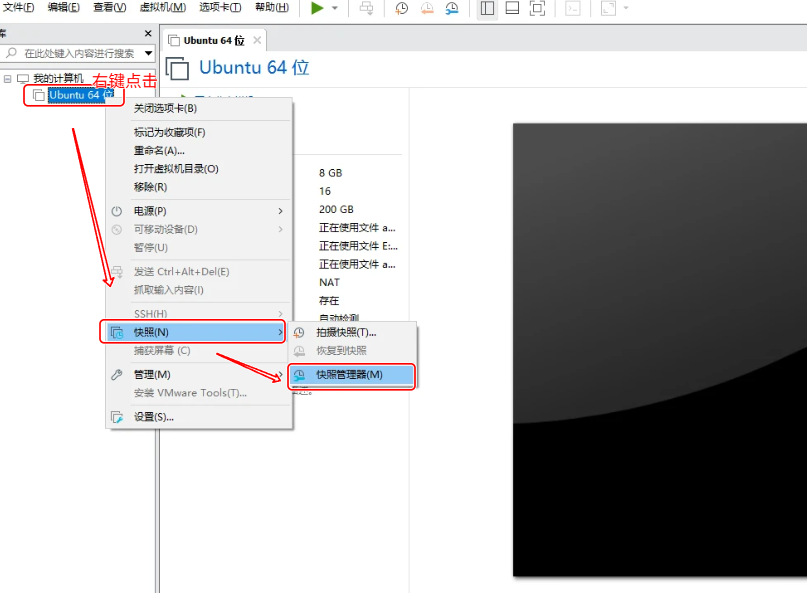Click the 200 GB disk value
The width and height of the screenshot is (807, 593).
(x=336, y=210)
